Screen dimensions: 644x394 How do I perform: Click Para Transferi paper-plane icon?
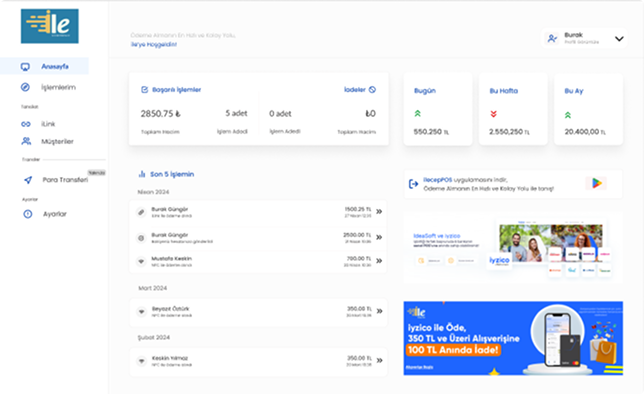tap(28, 180)
